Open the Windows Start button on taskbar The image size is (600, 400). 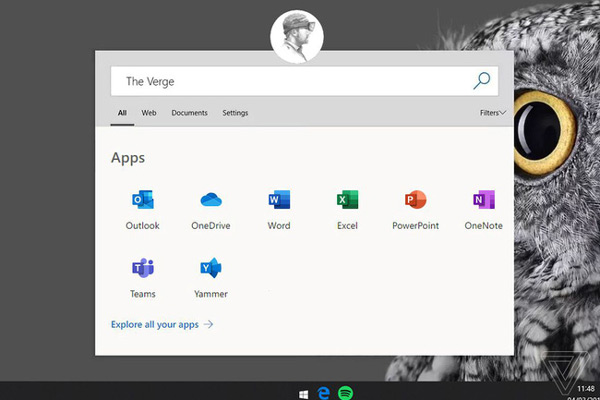(303, 394)
